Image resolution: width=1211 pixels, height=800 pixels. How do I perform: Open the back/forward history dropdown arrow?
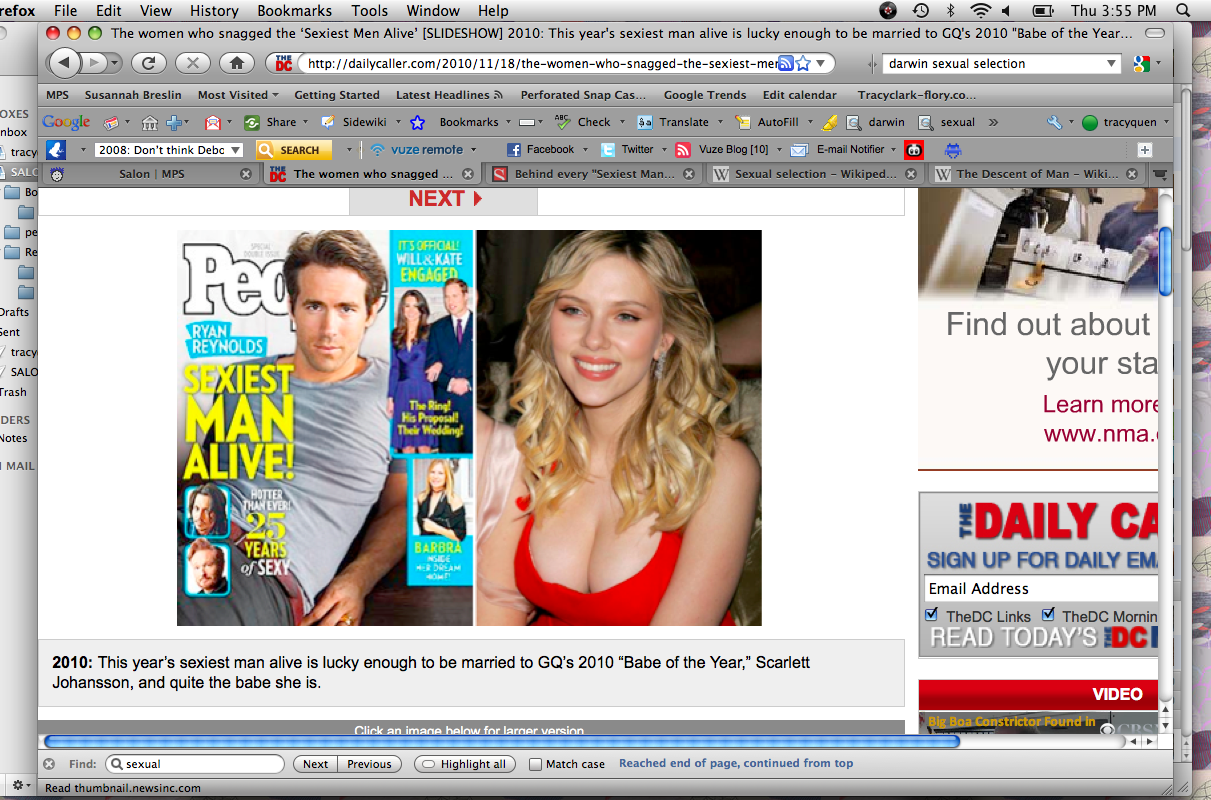click(115, 63)
